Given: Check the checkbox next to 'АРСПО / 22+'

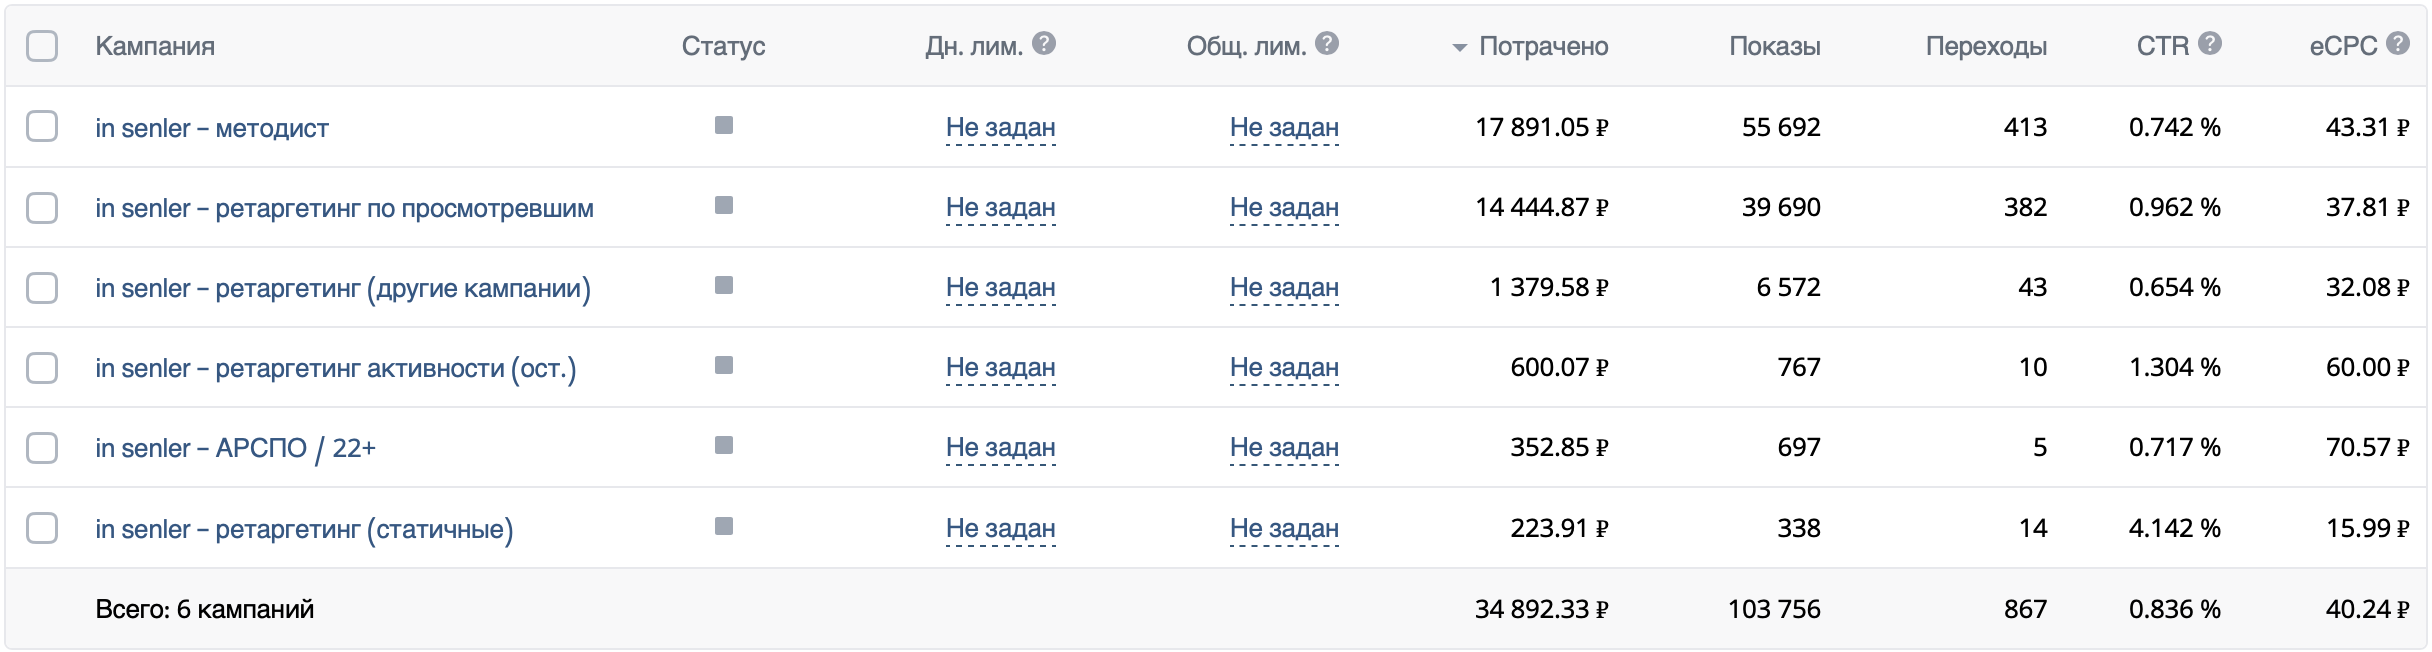Looking at the screenshot, I should [x=42, y=448].
